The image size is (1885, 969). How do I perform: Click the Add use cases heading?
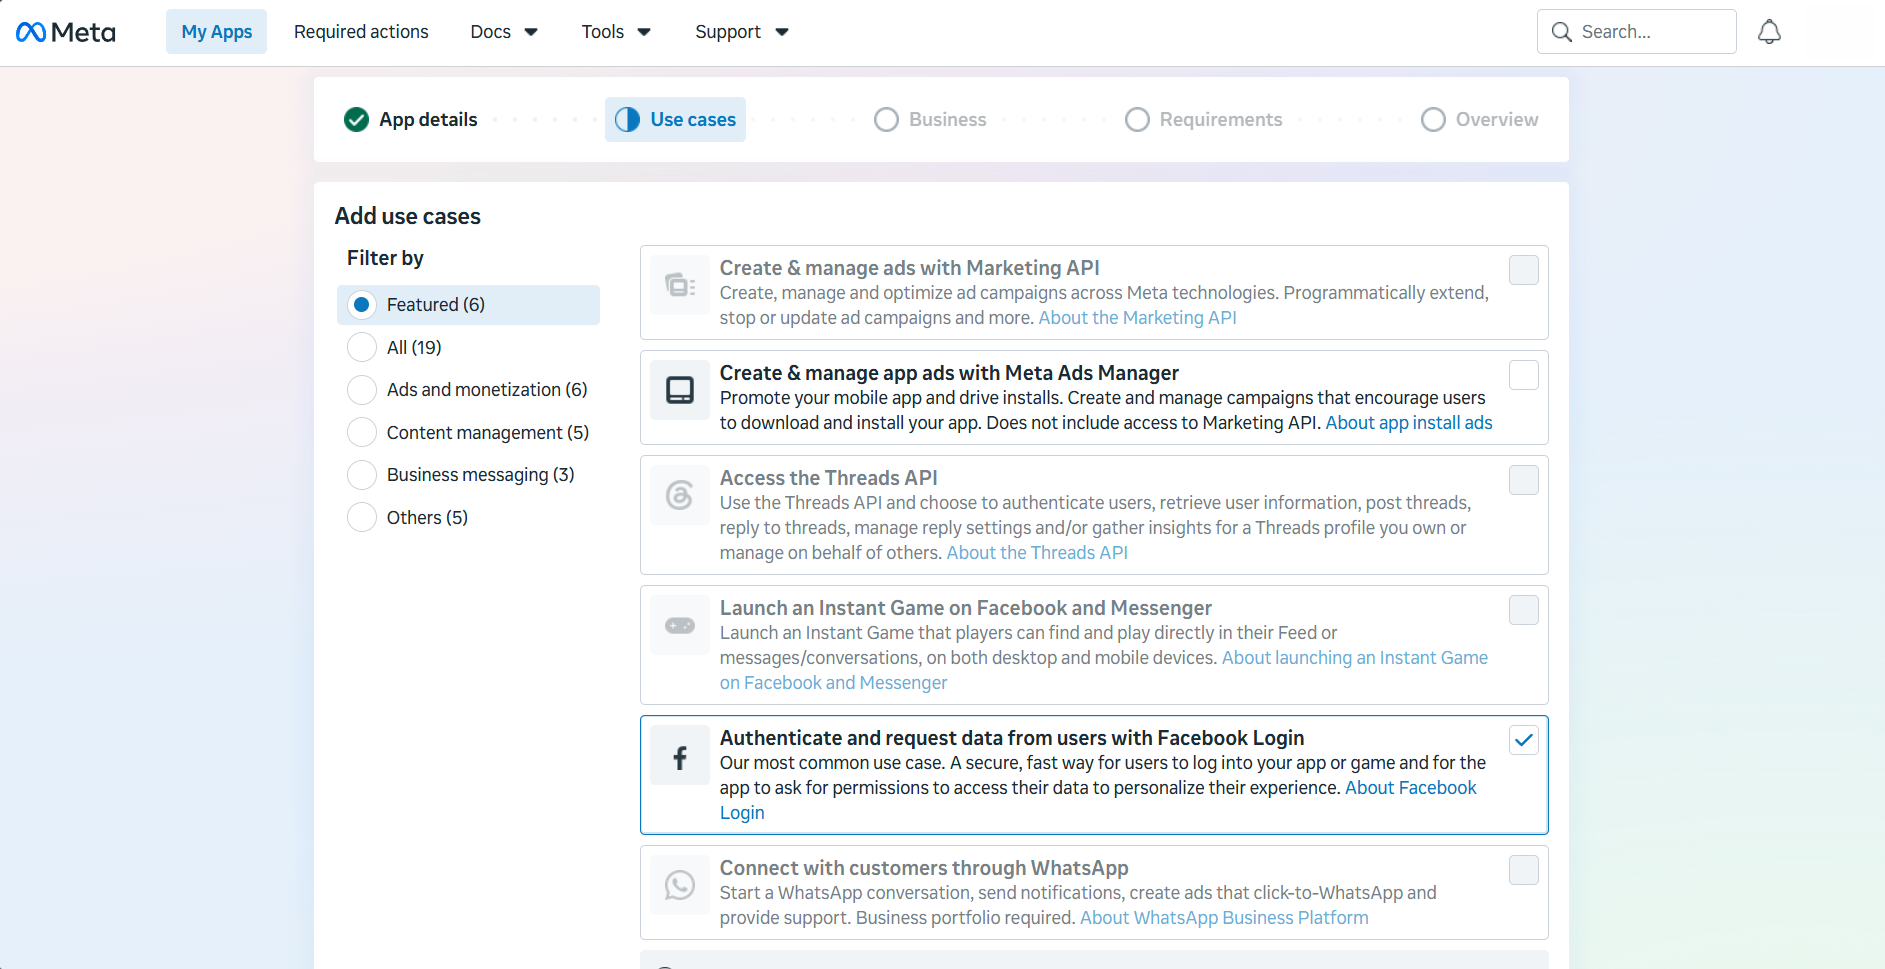407,216
